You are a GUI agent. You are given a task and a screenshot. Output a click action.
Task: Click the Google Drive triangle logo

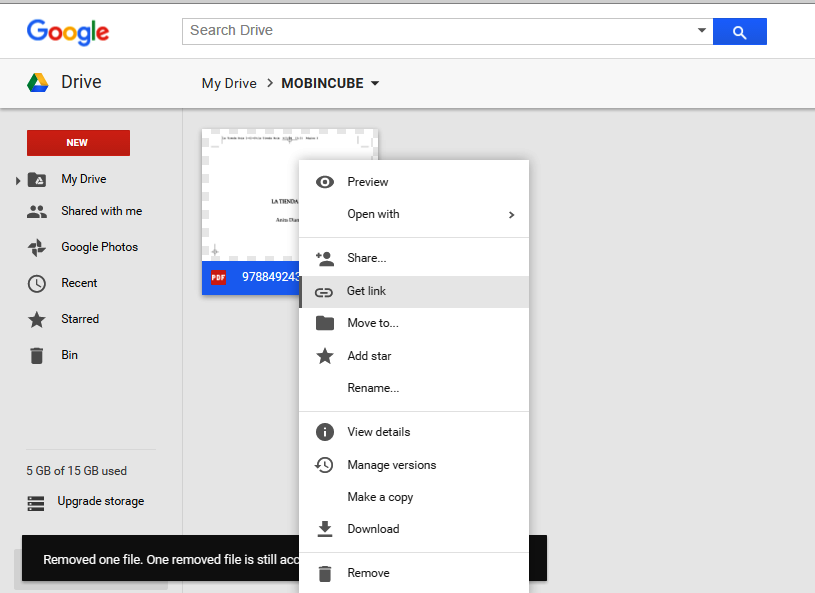pos(38,82)
